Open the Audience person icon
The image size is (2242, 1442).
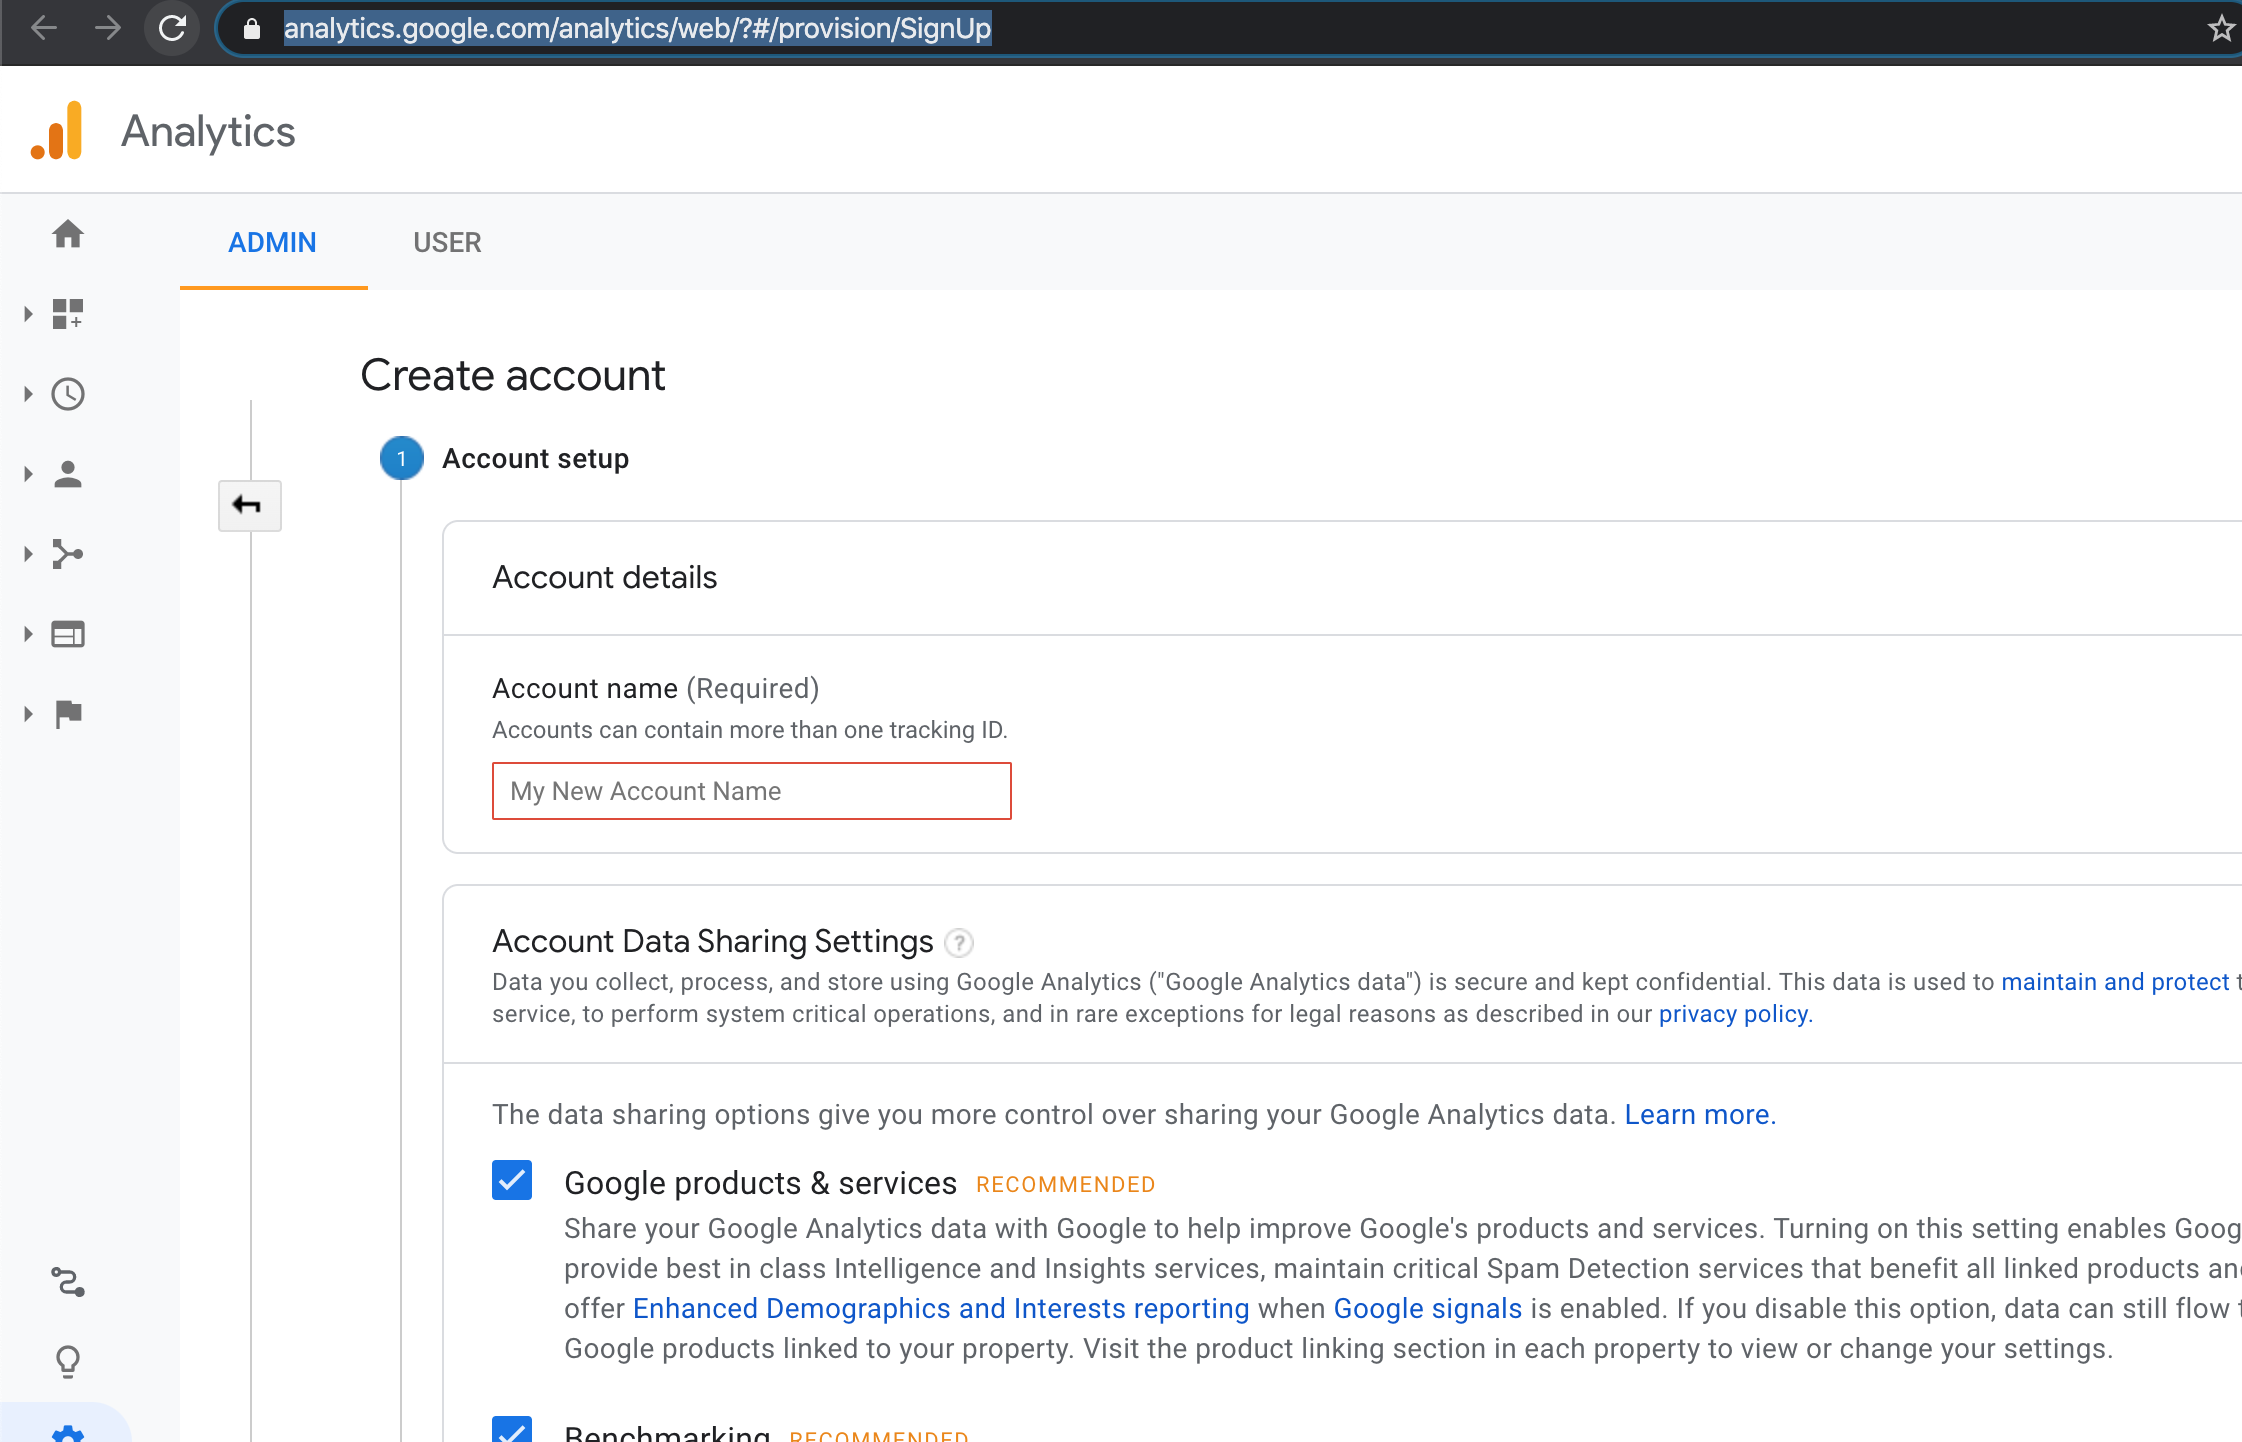point(68,474)
